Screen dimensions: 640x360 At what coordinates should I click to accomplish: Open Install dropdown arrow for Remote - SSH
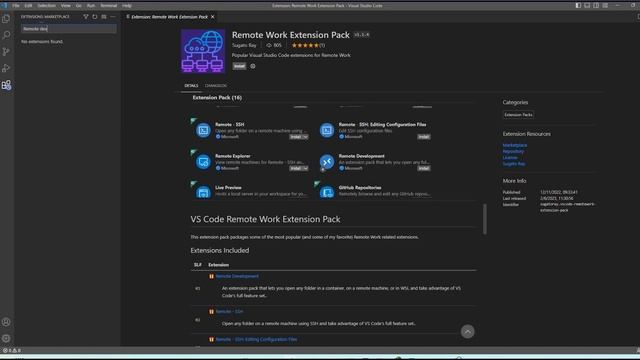click(x=305, y=137)
